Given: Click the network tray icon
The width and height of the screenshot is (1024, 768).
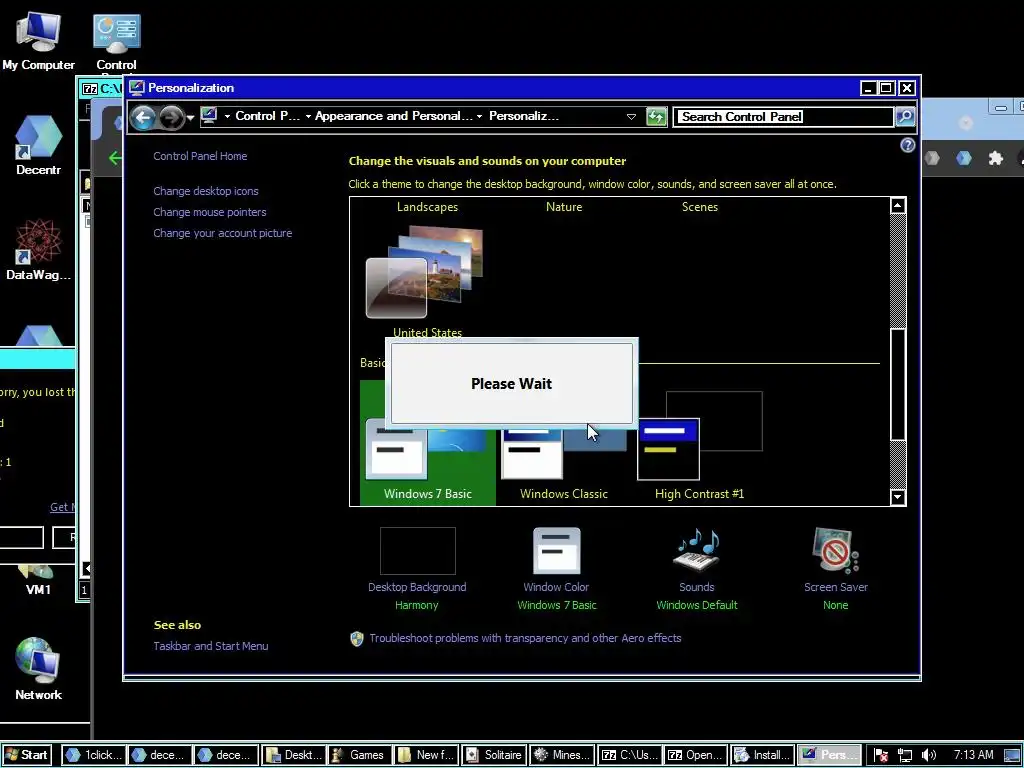Looking at the screenshot, I should (x=905, y=755).
